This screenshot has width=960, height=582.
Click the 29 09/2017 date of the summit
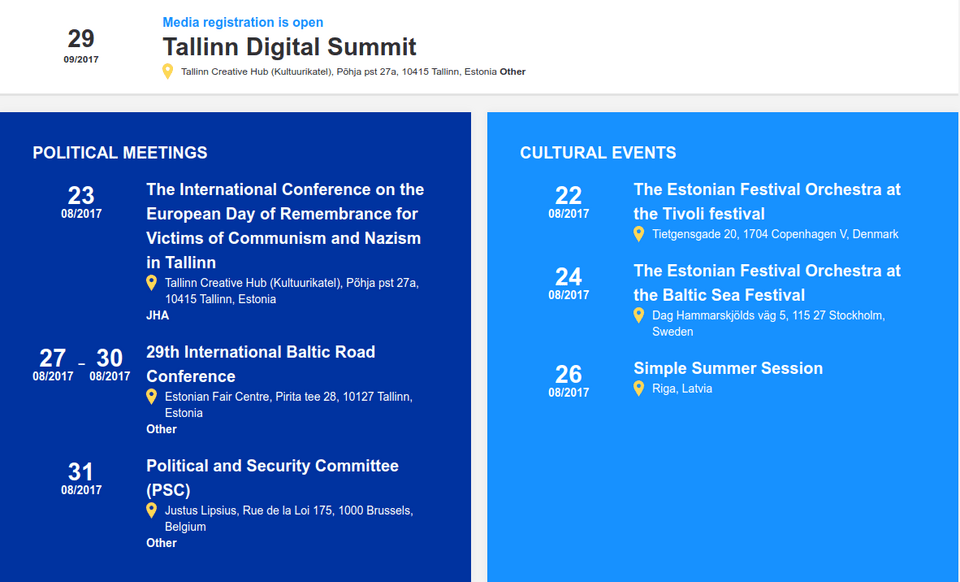81,45
